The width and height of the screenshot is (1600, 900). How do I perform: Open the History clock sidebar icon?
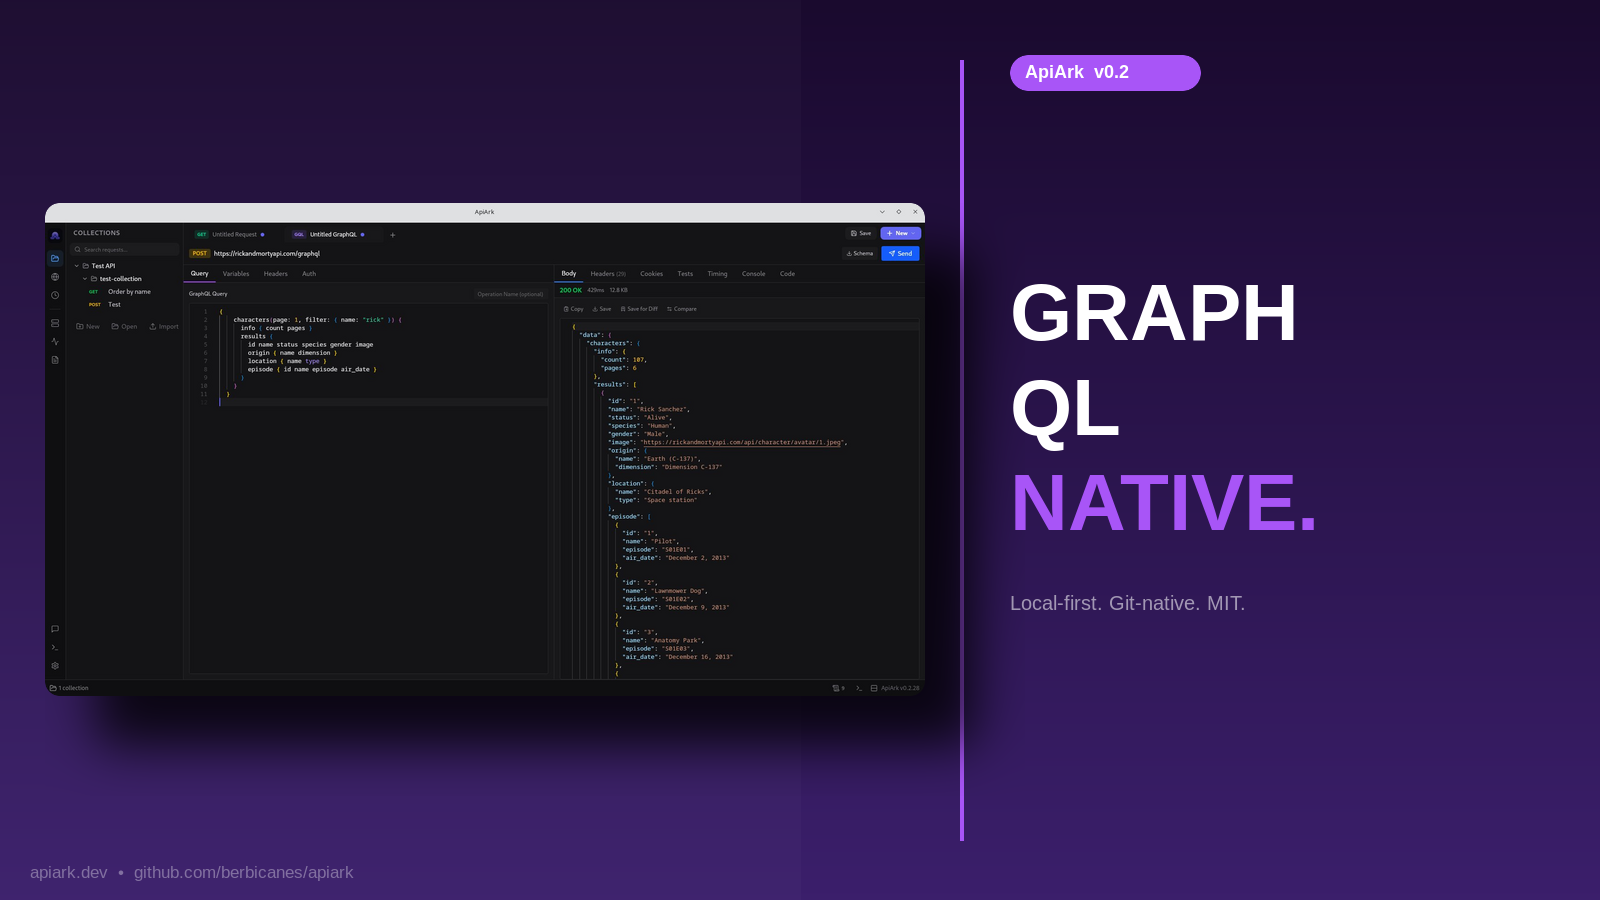[x=55, y=295]
